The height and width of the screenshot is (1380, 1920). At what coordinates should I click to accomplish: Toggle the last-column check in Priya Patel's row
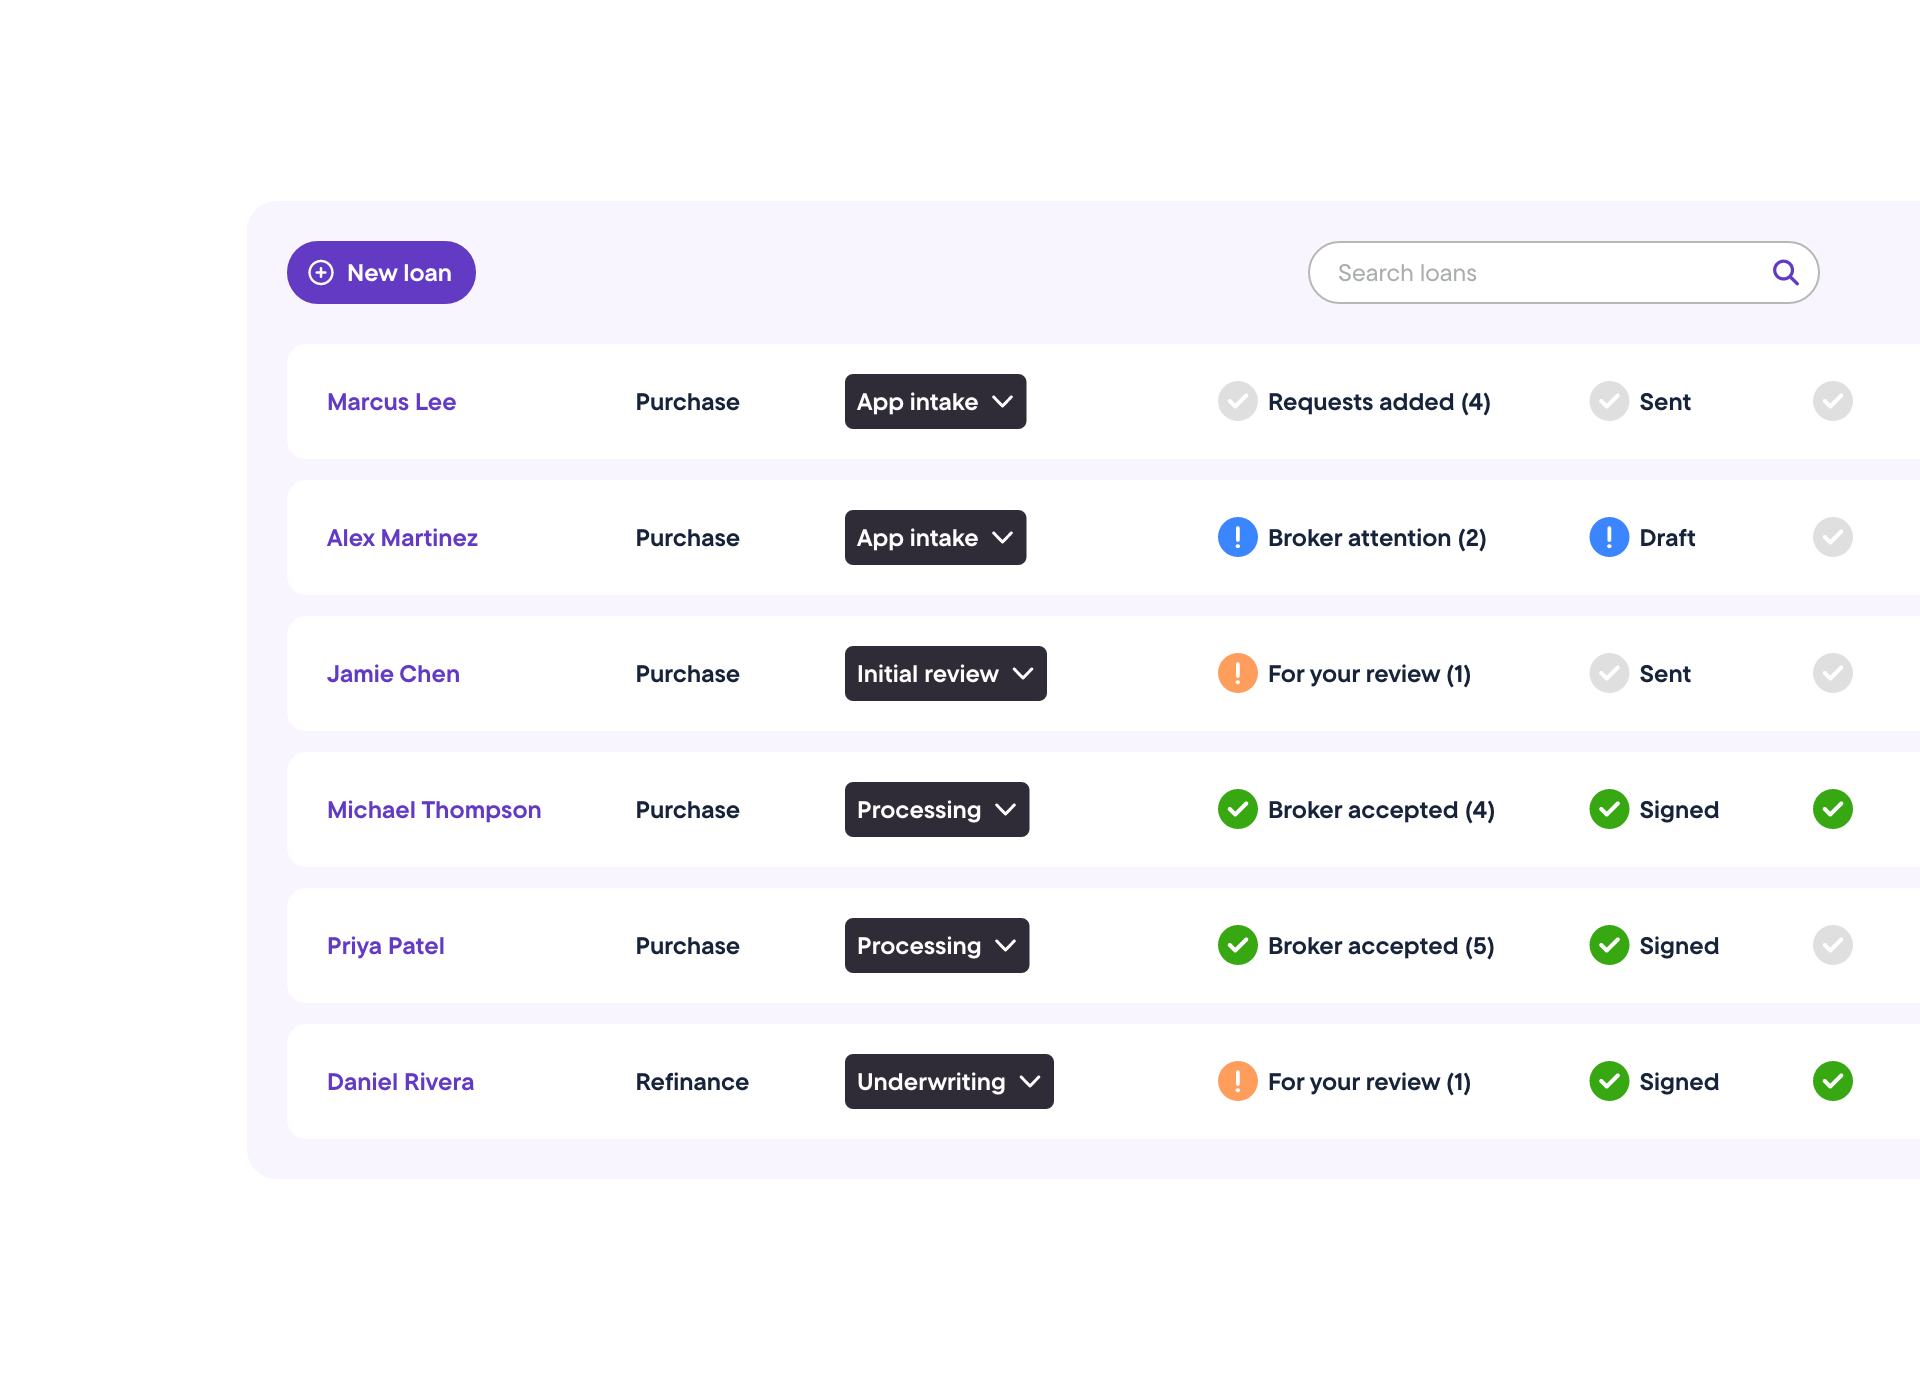(1832, 946)
